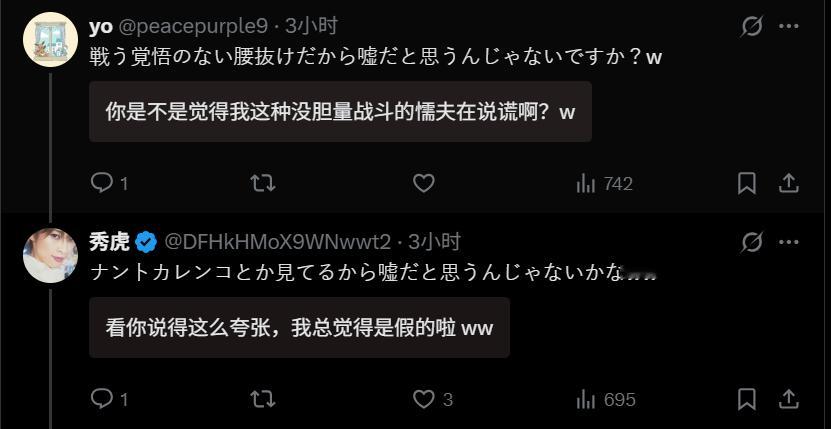Screen dimensions: 831x429
Task: Like 秀虎's tweet with 3 likes
Action: (x=432, y=399)
